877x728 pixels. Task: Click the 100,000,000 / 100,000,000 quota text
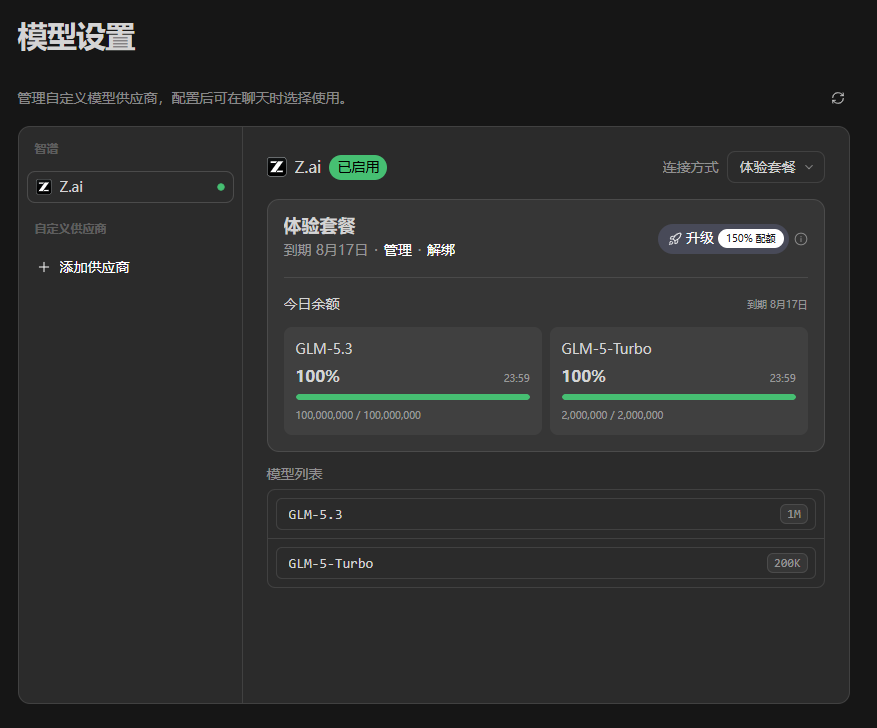[358, 415]
